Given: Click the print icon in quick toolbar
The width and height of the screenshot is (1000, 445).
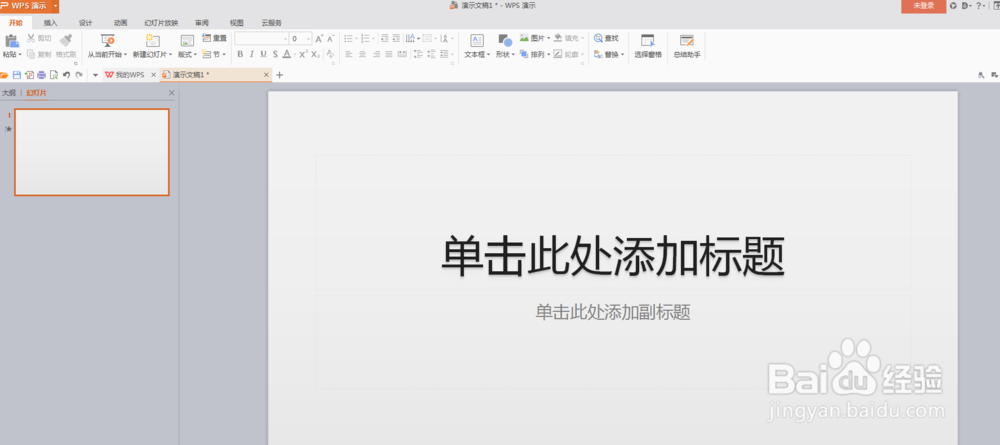Looking at the screenshot, I should pos(41,75).
